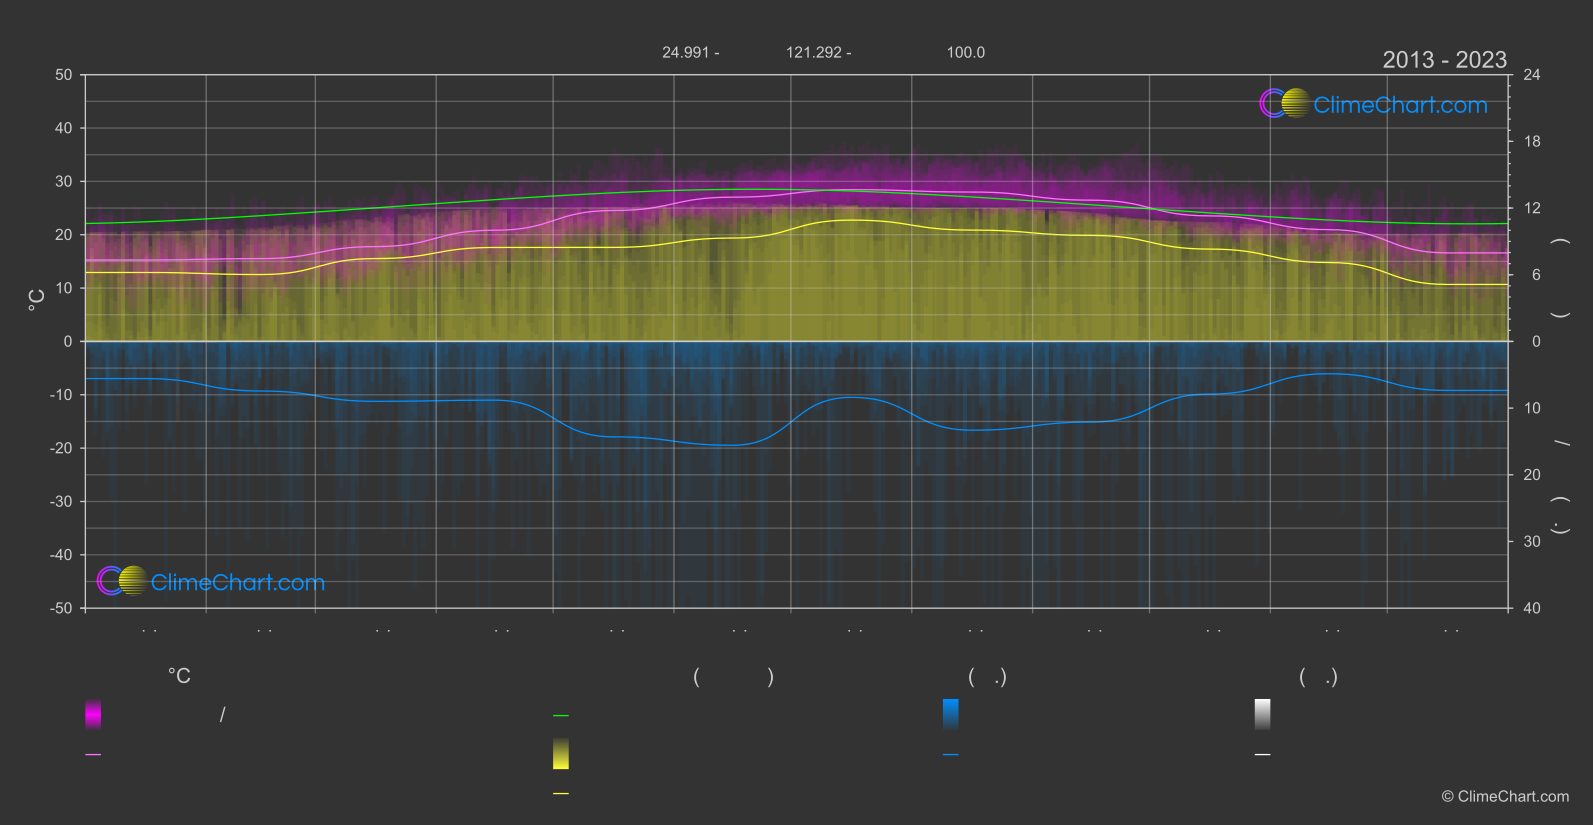The height and width of the screenshot is (825, 1593).
Task: Click the green daylight line legend marker
Action: pyautogui.click(x=561, y=715)
